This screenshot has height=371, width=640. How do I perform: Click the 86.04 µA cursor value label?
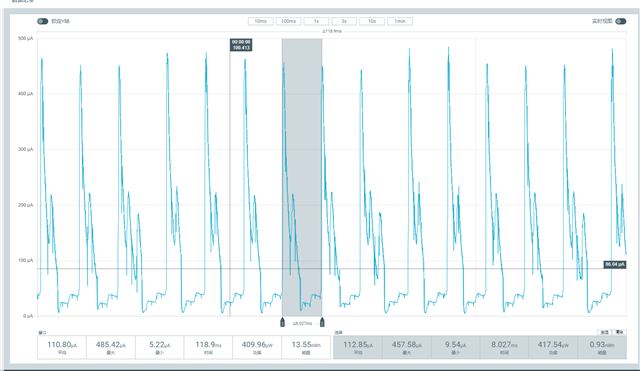(615, 264)
